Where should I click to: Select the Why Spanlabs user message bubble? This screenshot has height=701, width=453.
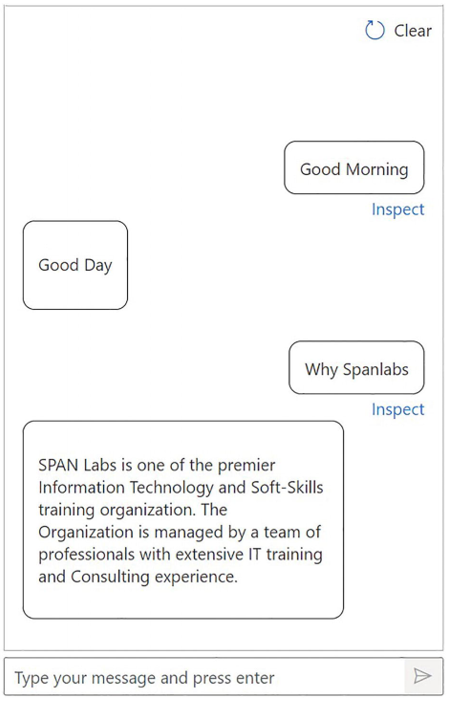356,367
